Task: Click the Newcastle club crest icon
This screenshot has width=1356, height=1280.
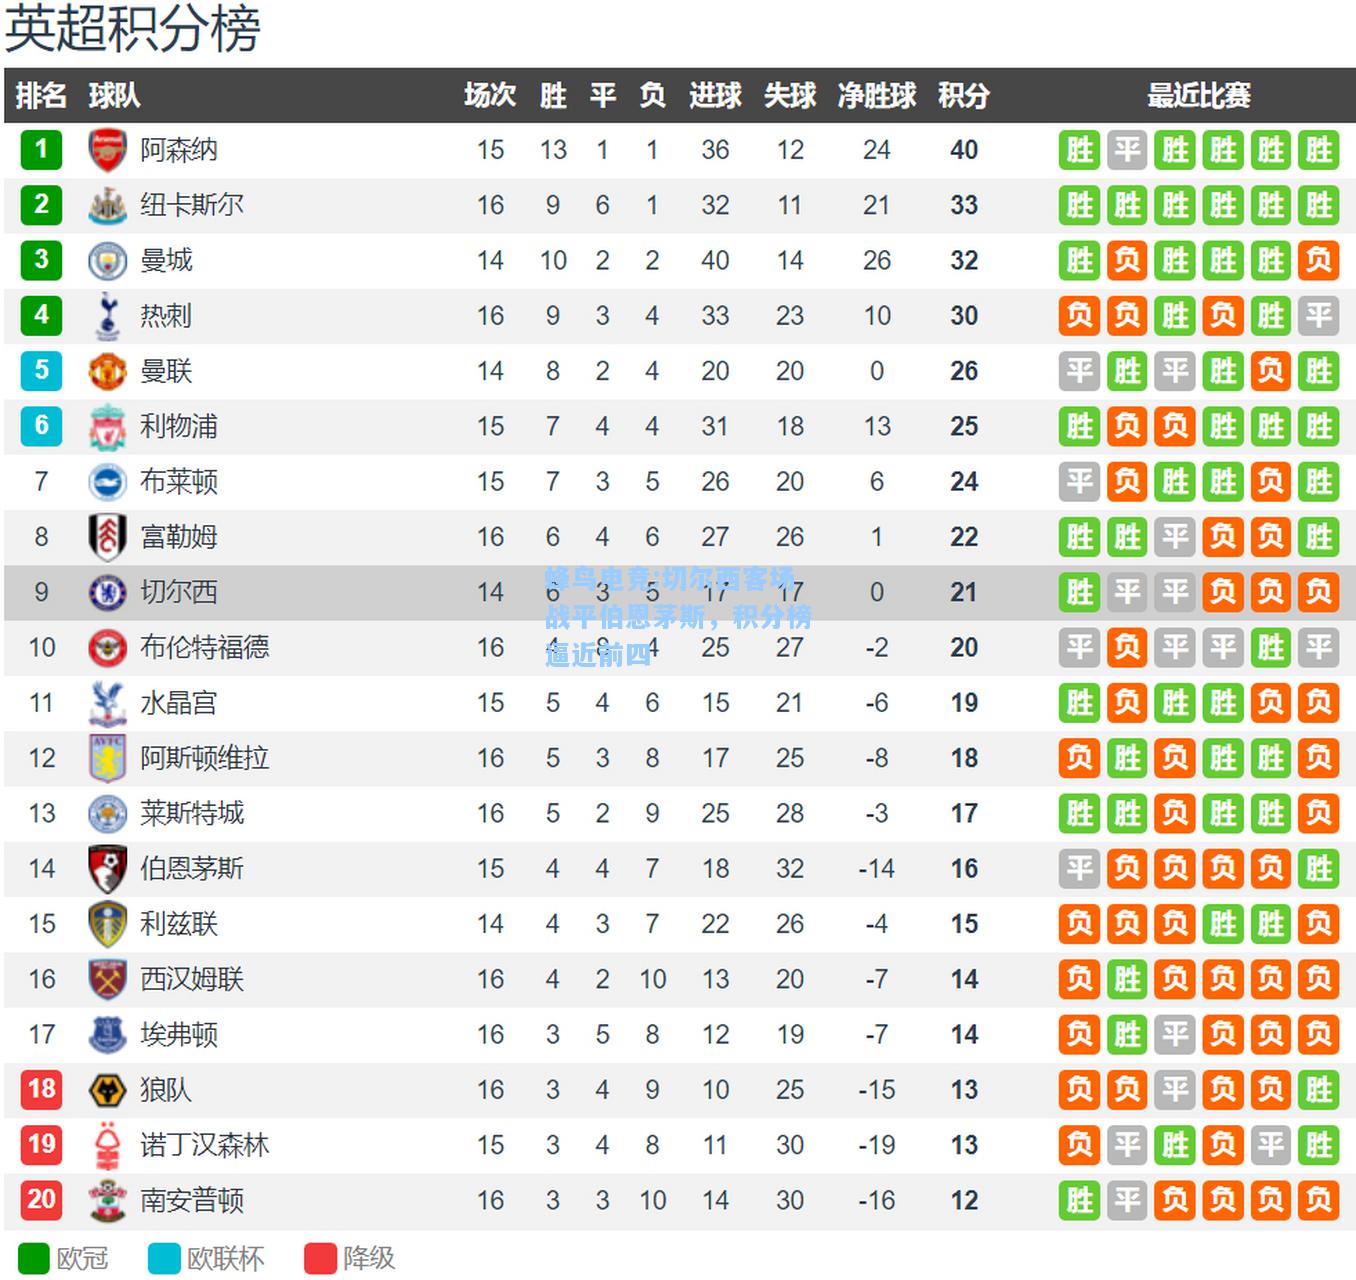Action: pos(107,205)
